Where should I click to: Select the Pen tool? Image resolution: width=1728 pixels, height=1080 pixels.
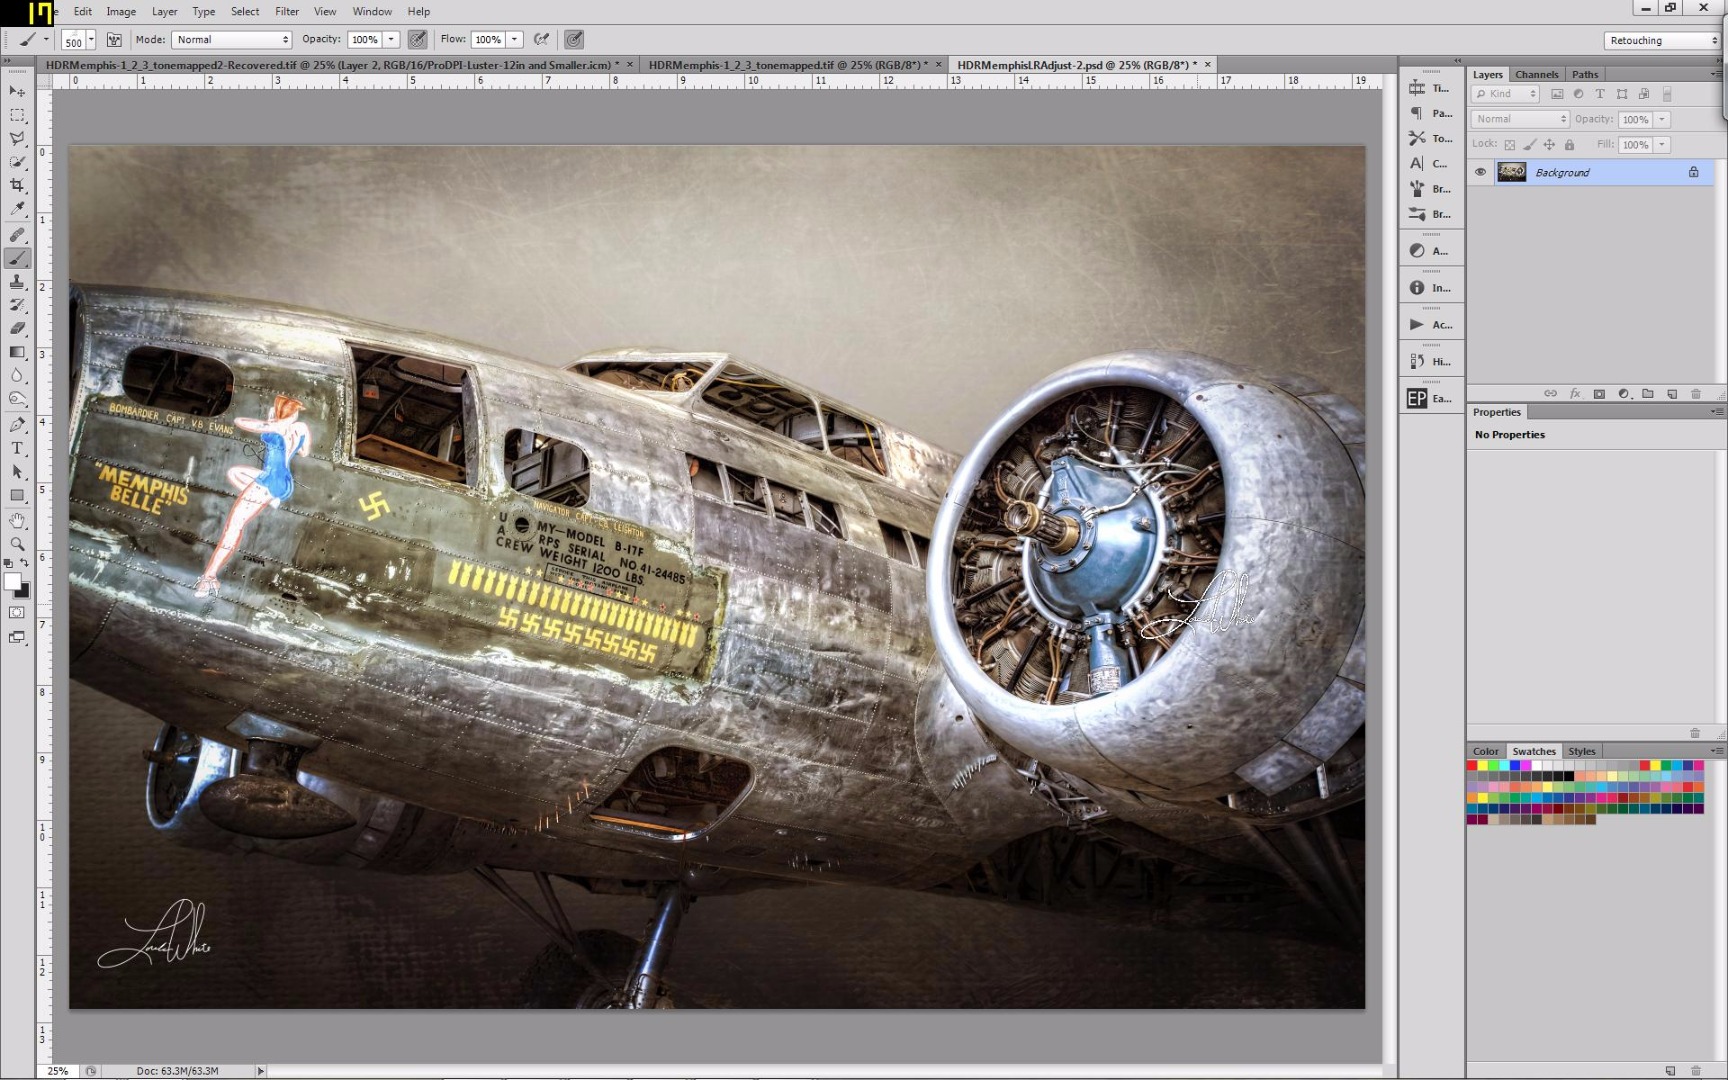pos(17,425)
